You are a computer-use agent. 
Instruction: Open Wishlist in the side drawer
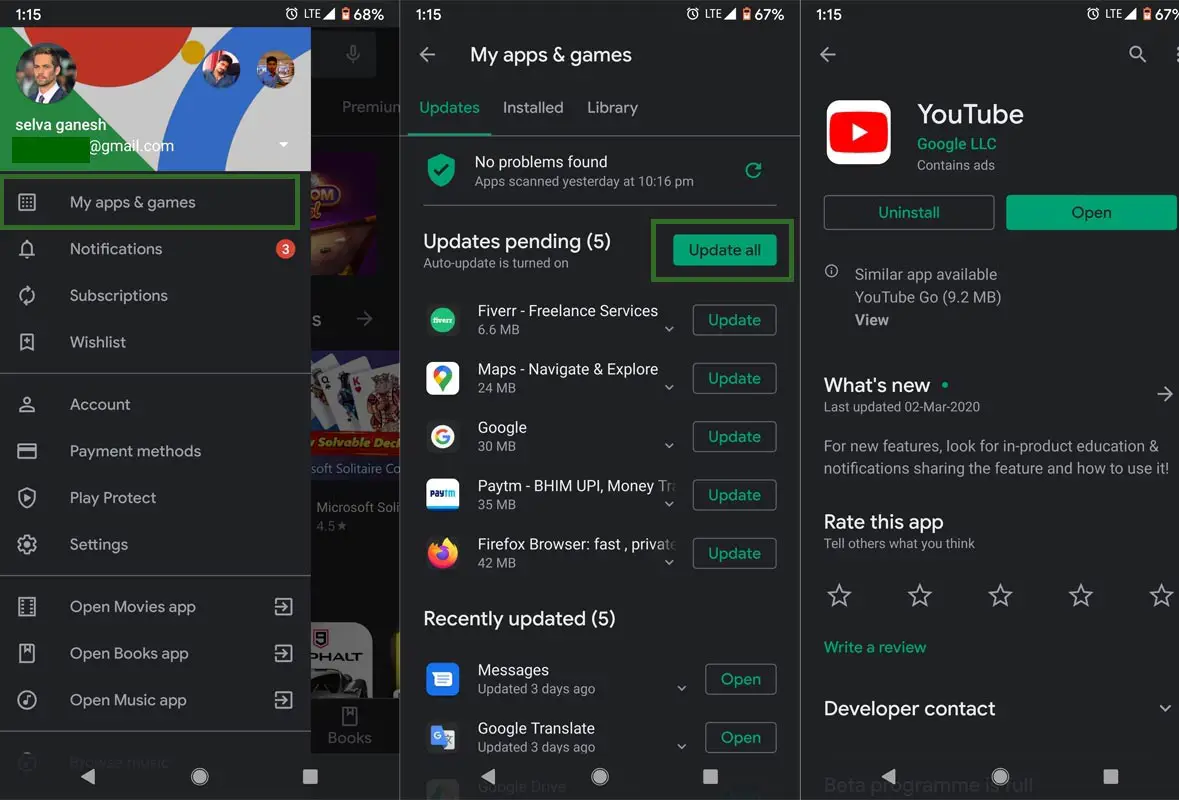coord(155,342)
